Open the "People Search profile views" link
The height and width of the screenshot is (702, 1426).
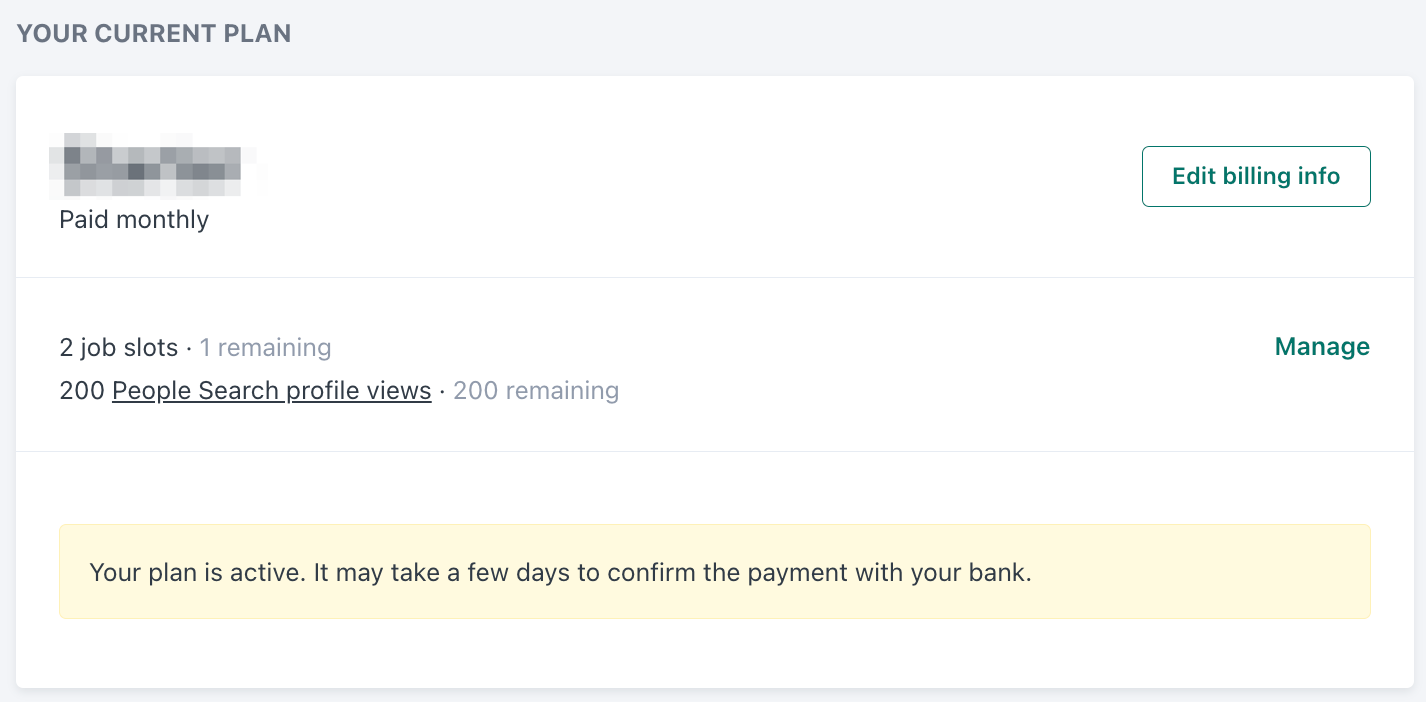(271, 390)
